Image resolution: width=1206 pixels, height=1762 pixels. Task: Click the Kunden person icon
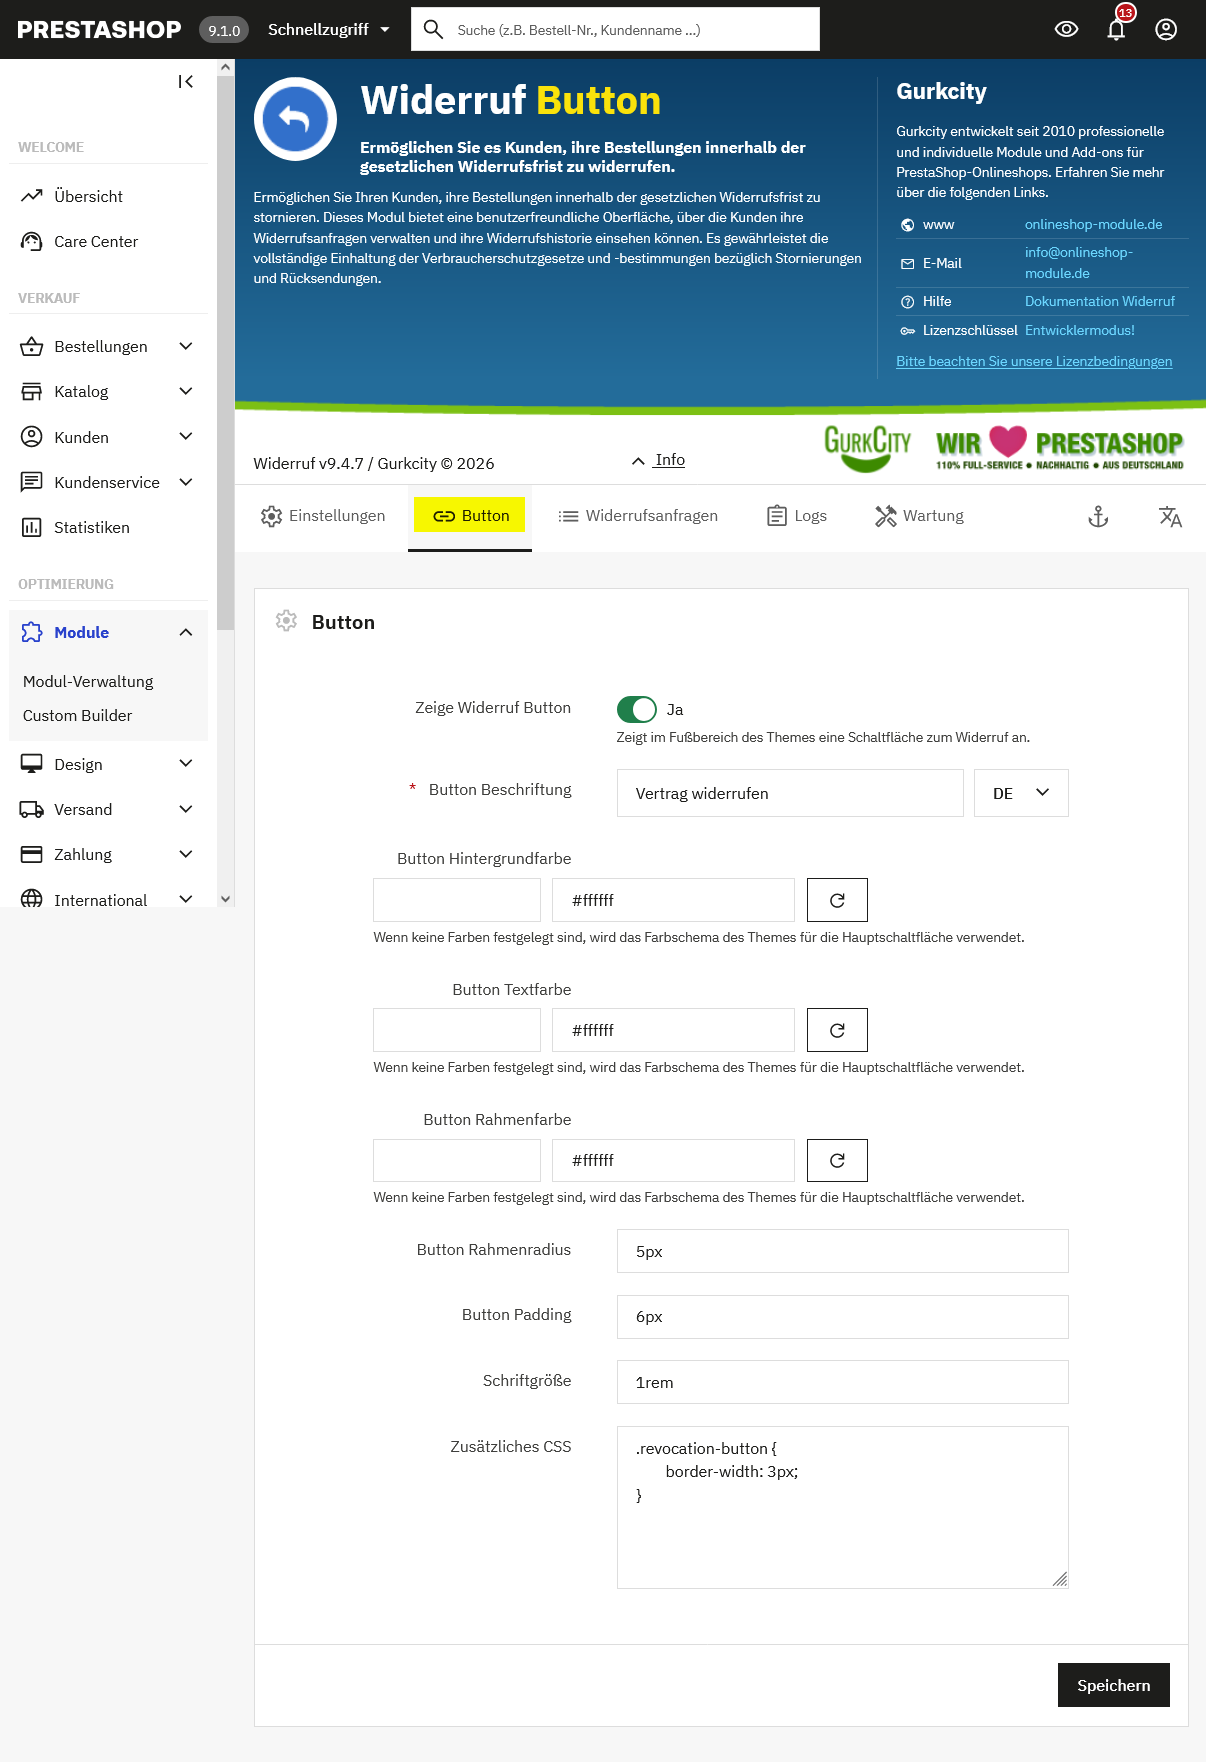click(32, 437)
